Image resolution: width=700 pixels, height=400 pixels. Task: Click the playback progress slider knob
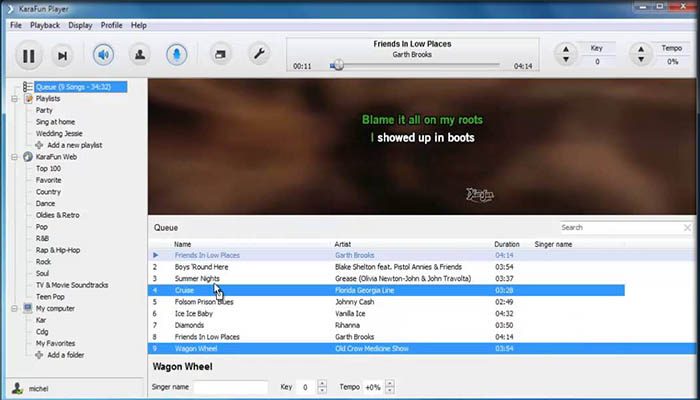click(338, 65)
